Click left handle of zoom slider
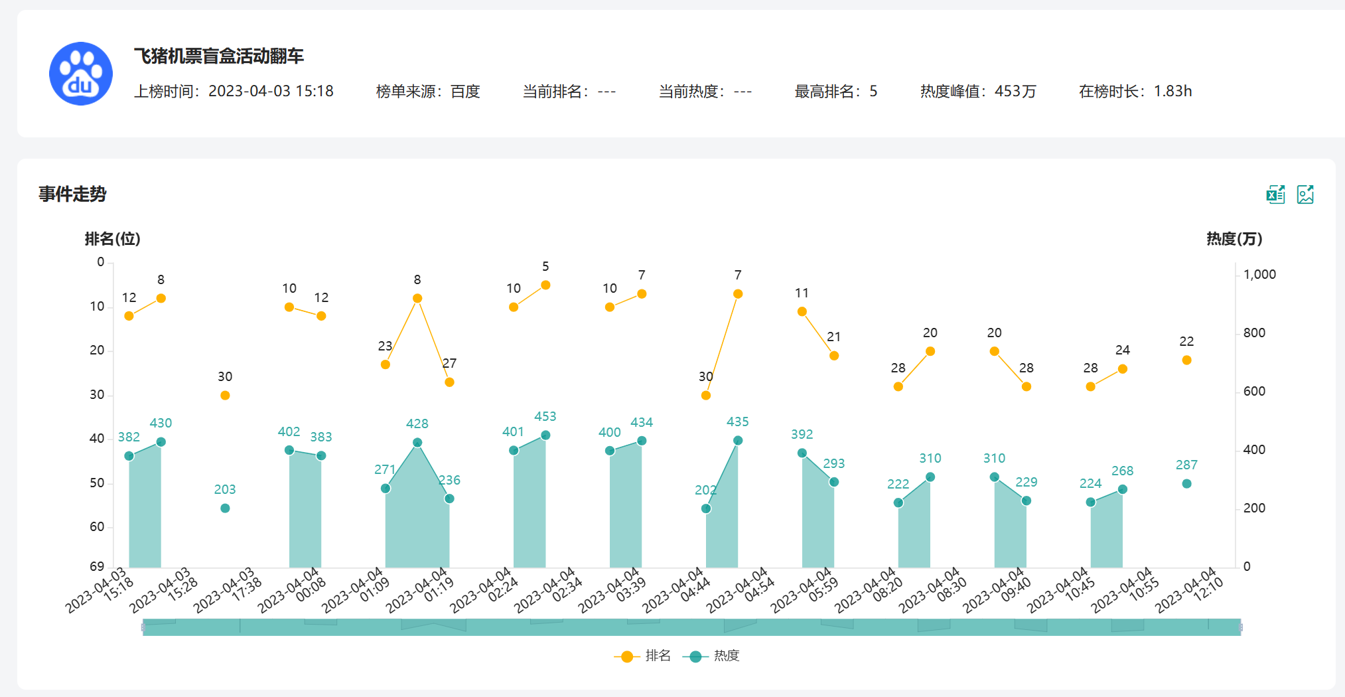The image size is (1345, 697). (144, 627)
